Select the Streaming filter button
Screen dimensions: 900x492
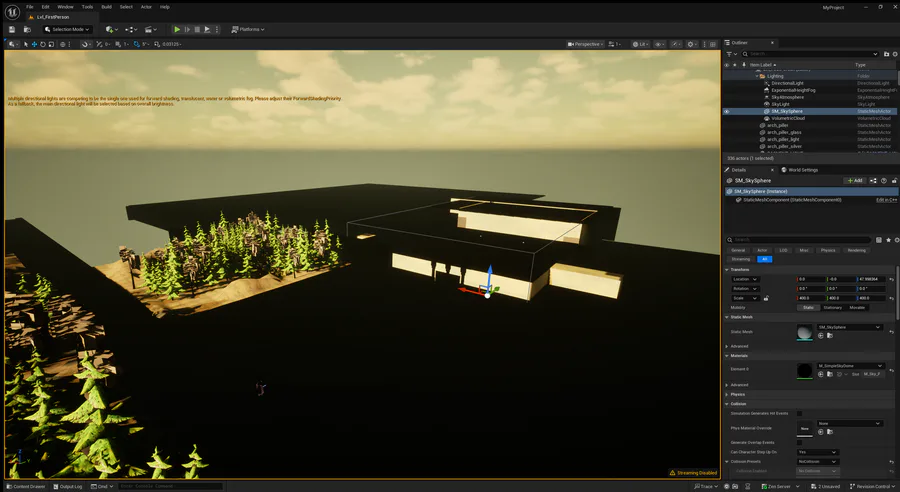[740, 259]
